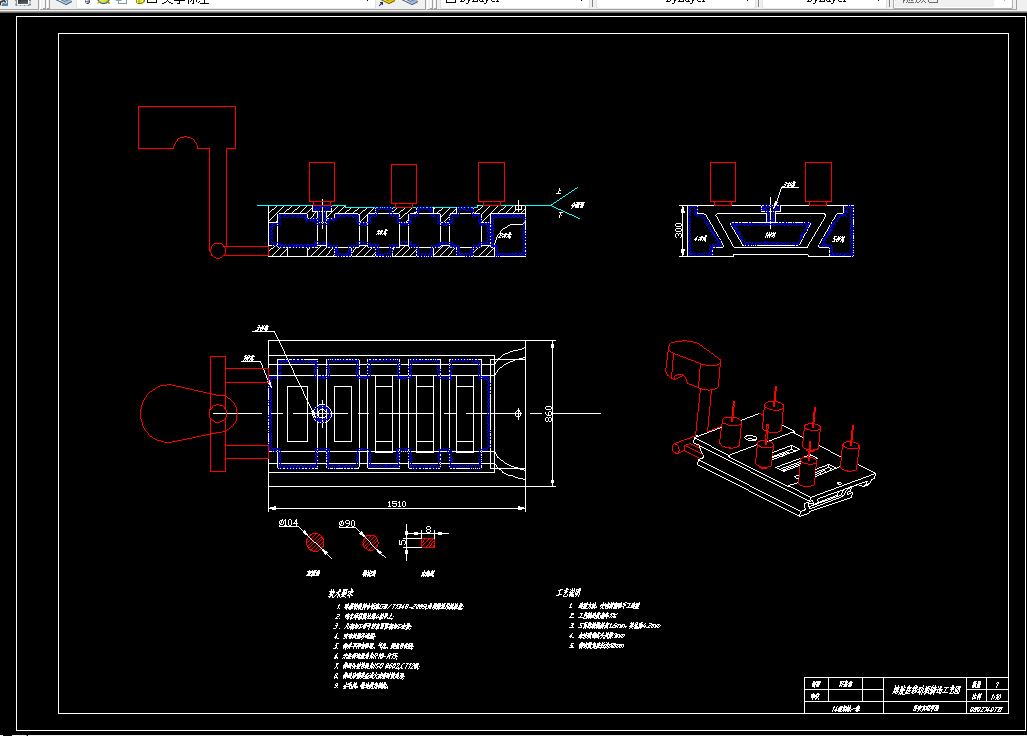The image size is (1027, 736).
Task: Click the cyan parting-line arrow marker
Action: tap(565, 203)
